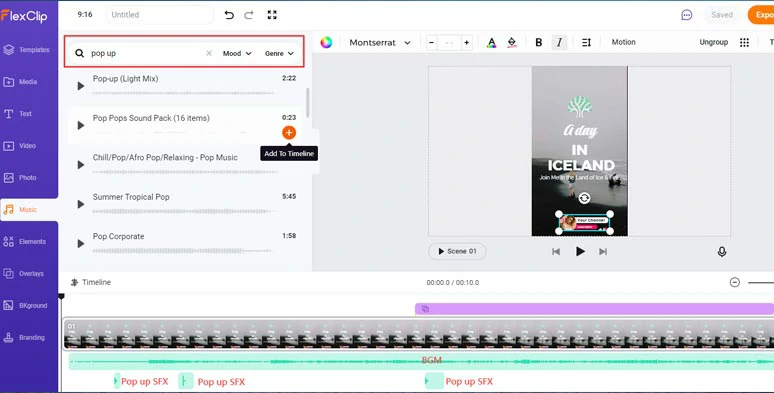Open the voiceover microphone icon

pos(722,252)
